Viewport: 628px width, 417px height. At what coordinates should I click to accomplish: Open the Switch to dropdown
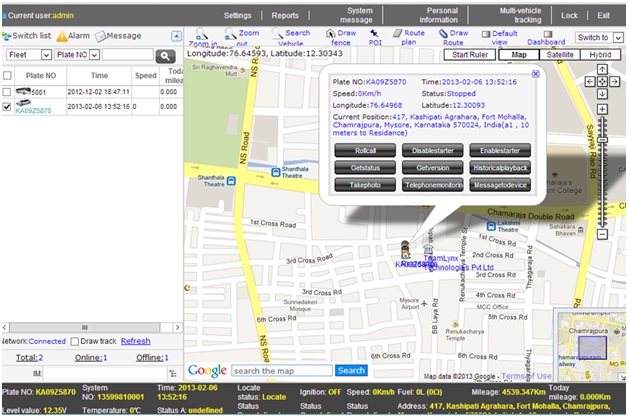pyautogui.click(x=599, y=38)
